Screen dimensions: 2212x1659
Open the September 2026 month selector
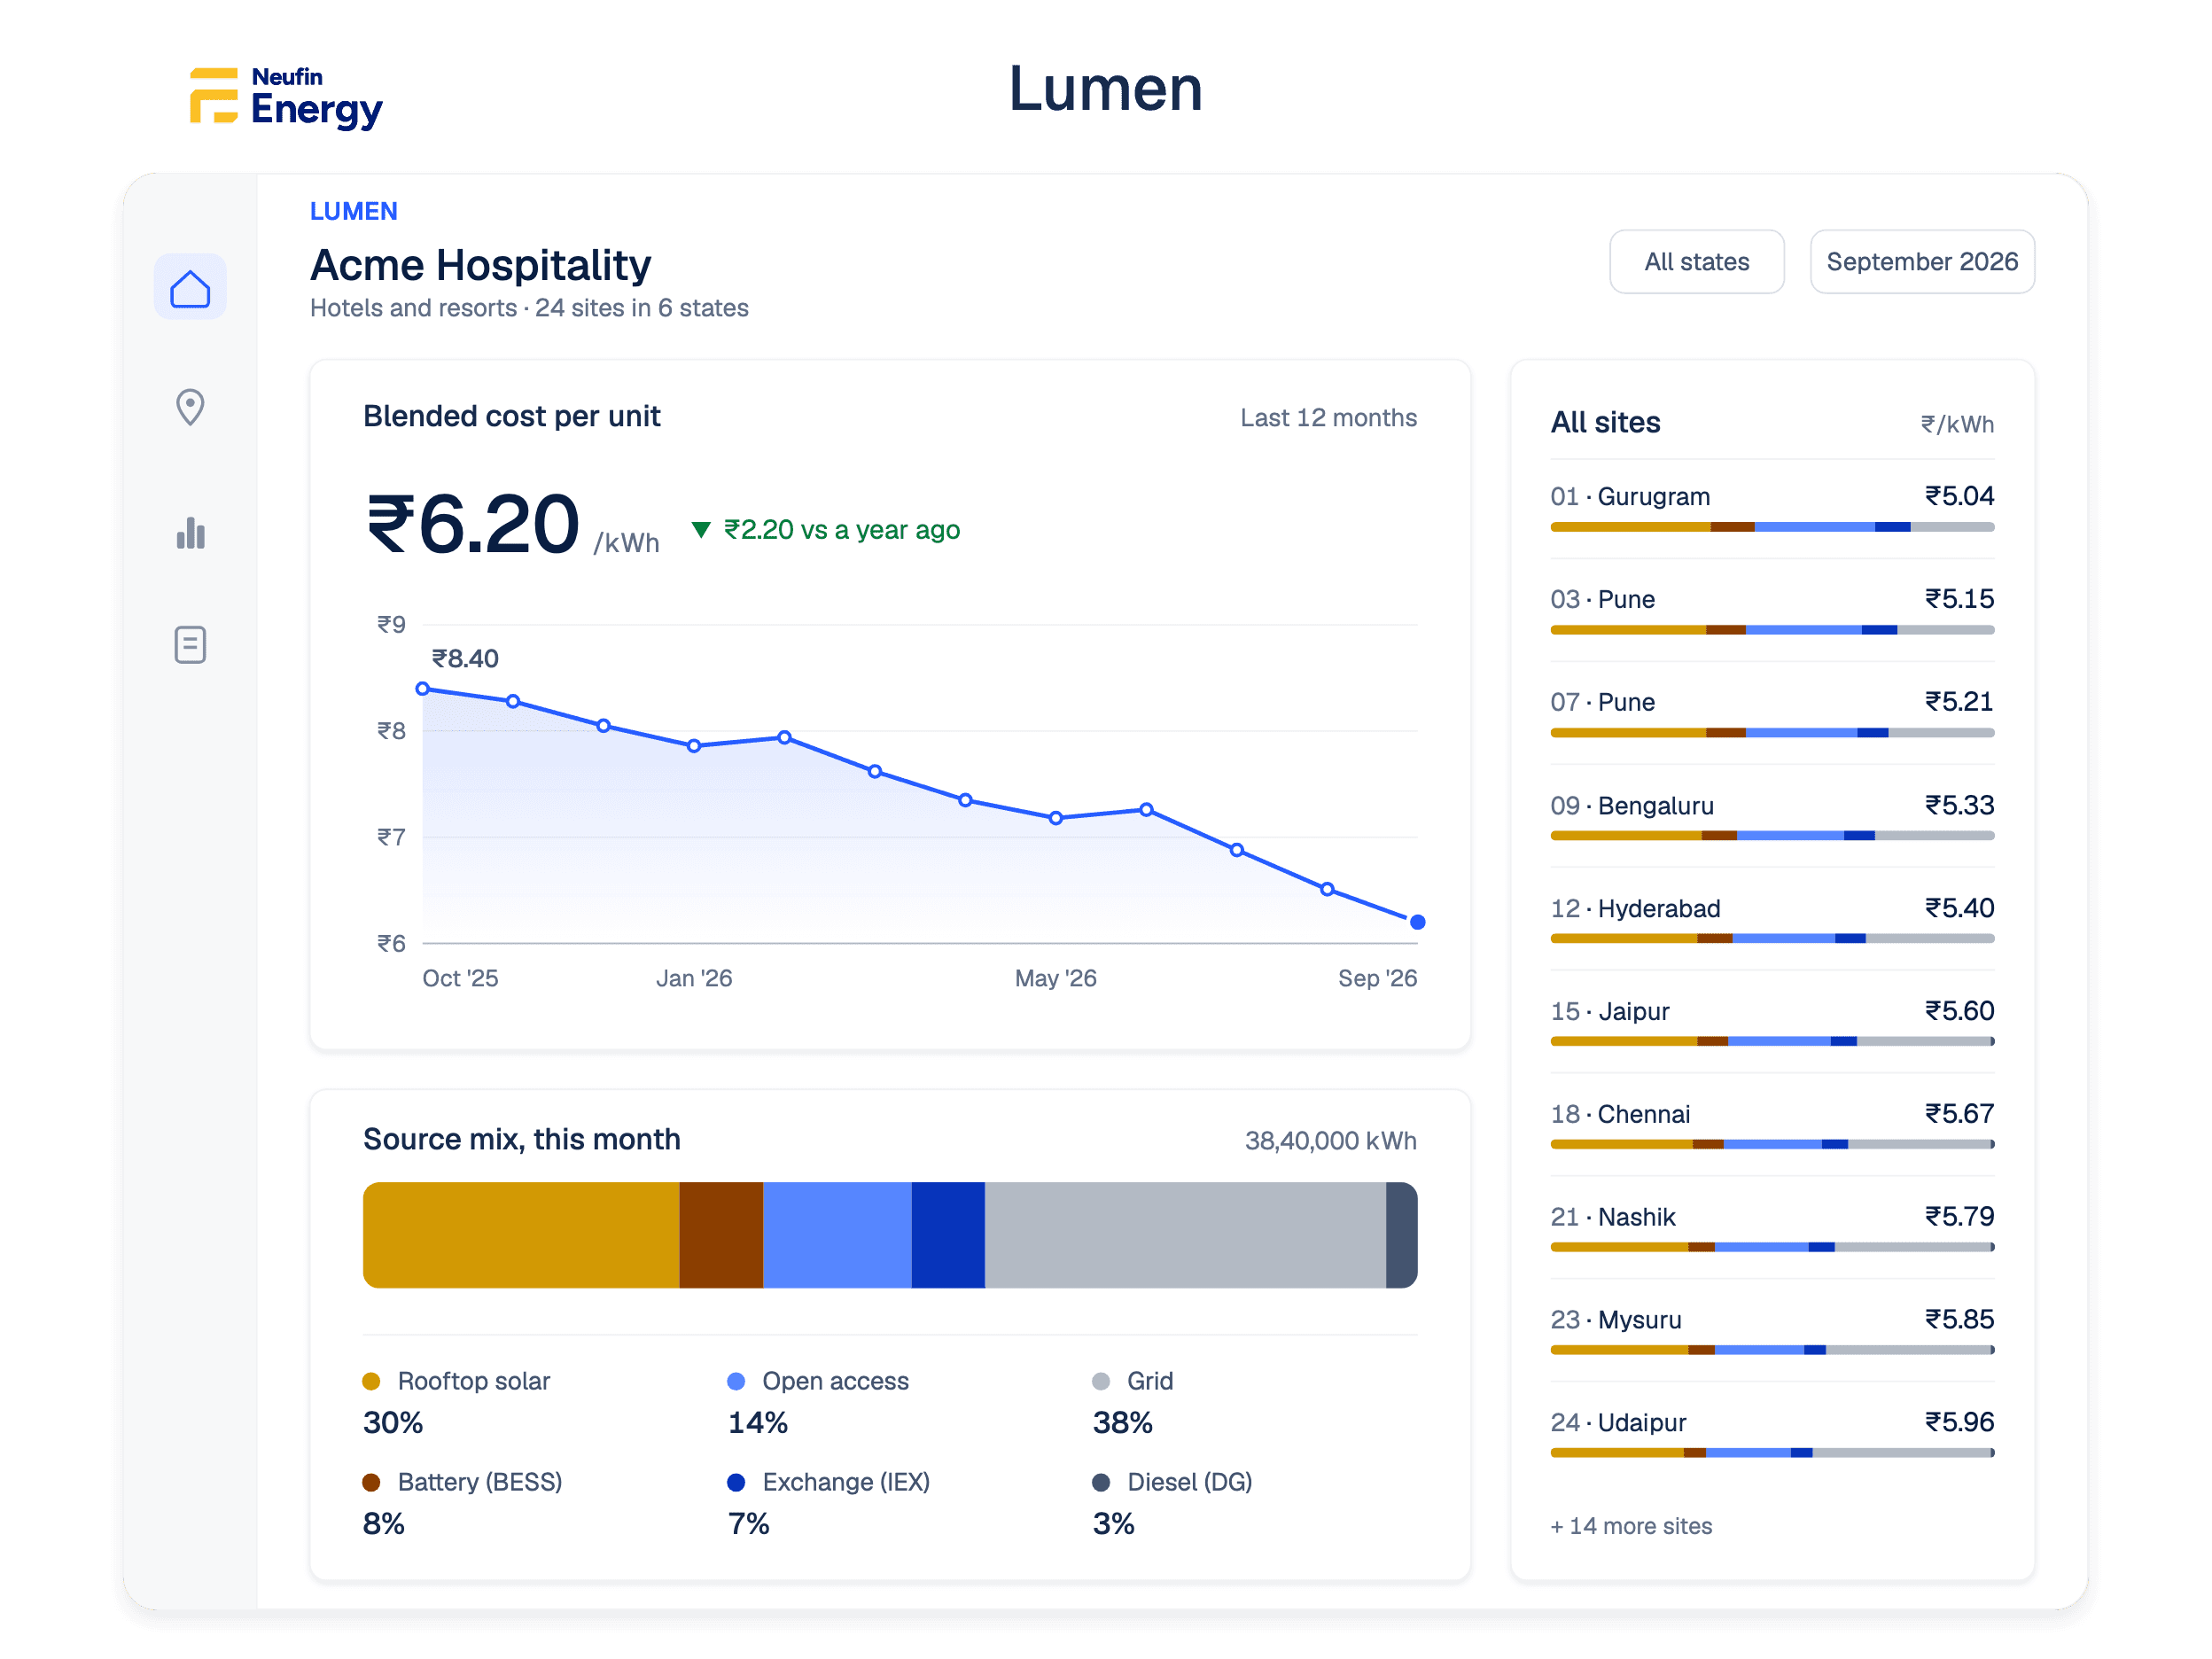pyautogui.click(x=1921, y=262)
